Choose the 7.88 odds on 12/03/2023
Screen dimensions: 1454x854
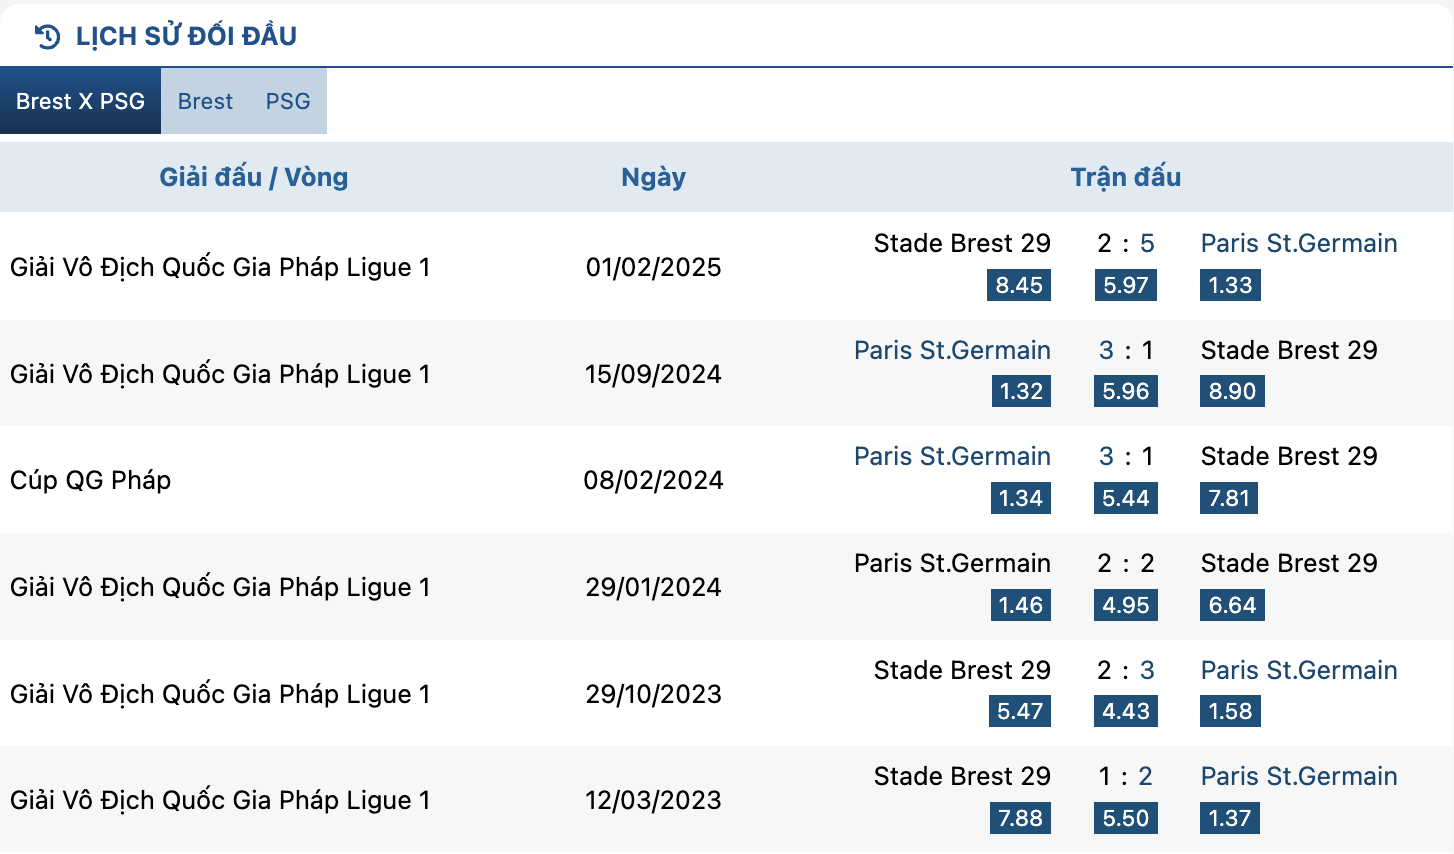pos(1020,818)
